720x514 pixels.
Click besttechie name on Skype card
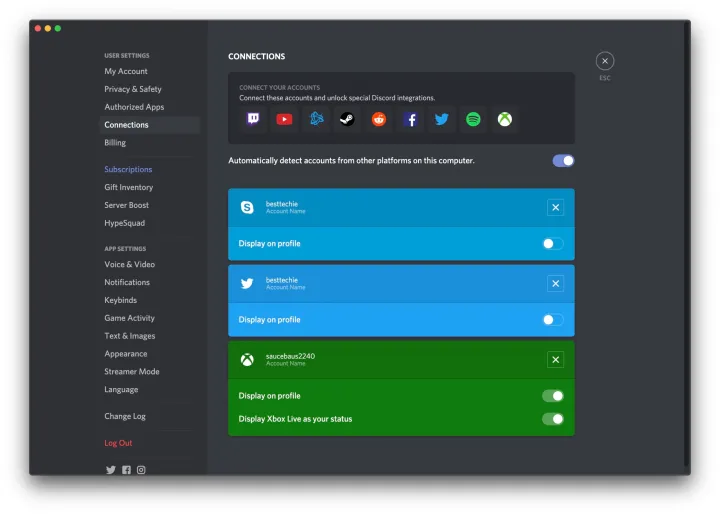tap(281, 204)
